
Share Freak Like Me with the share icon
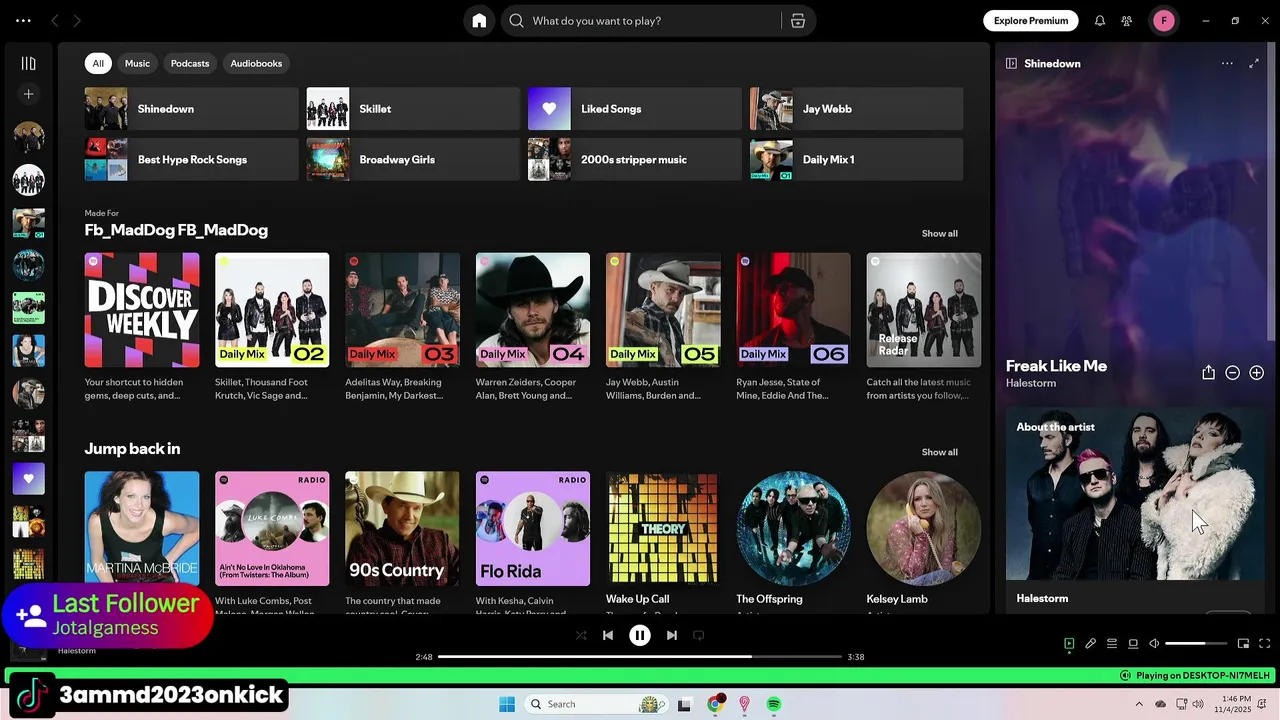1208,373
